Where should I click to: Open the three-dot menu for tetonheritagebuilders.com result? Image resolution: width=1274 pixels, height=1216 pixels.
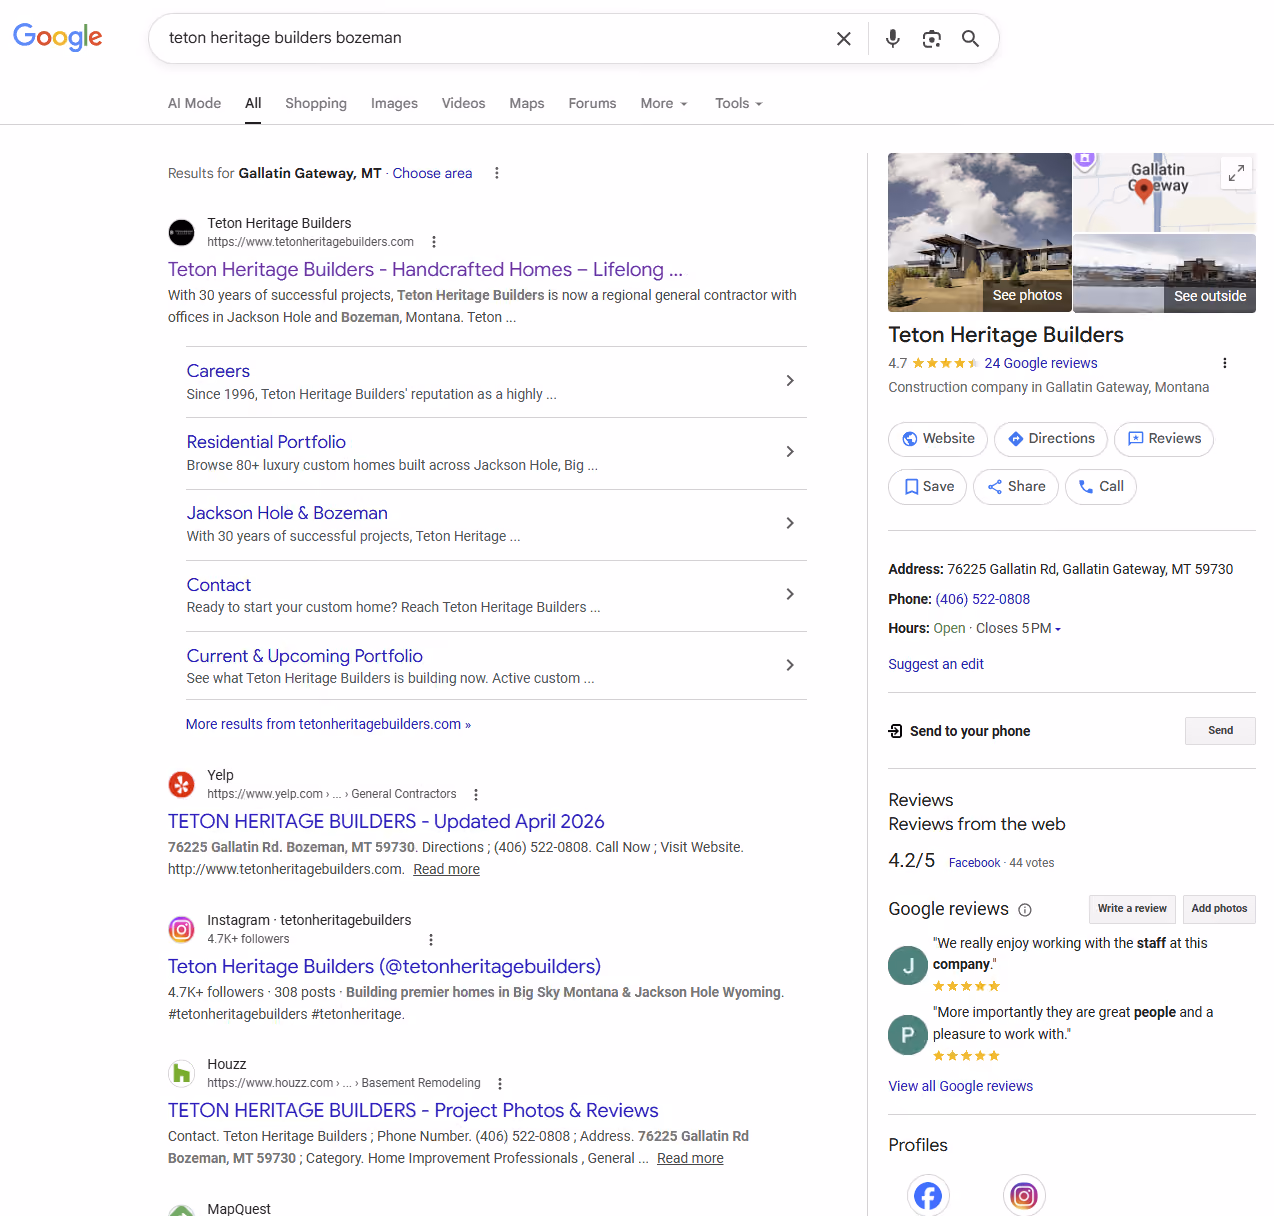tap(433, 242)
